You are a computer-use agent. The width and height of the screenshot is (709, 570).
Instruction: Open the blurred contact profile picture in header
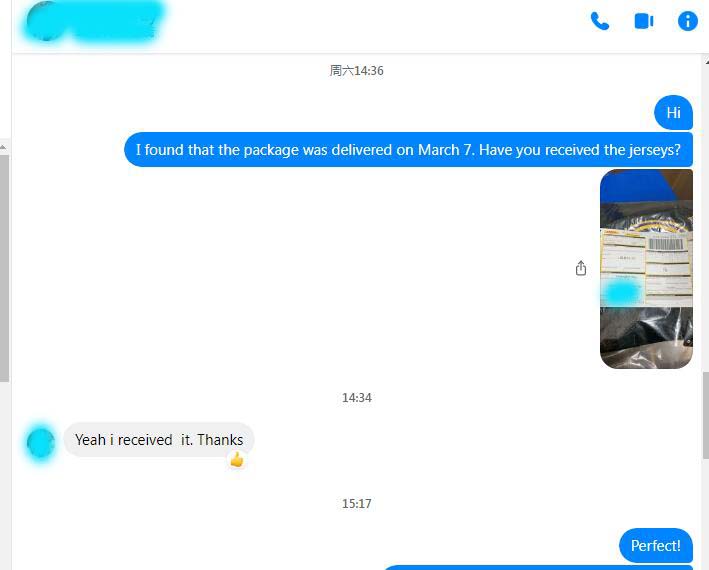click(x=45, y=21)
